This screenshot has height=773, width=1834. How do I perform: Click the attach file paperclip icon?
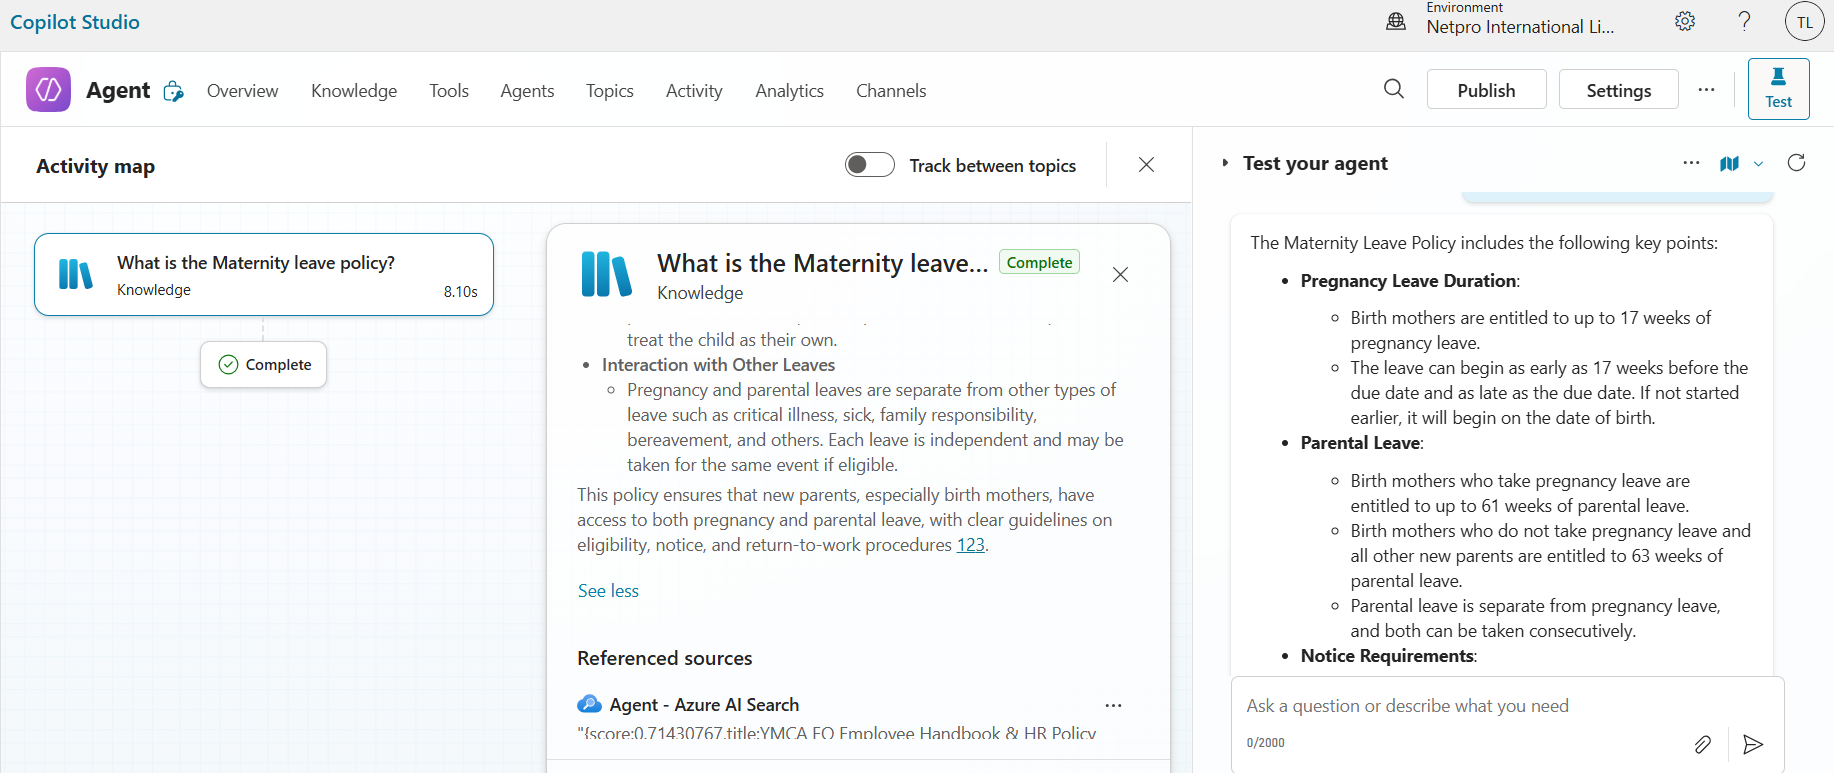pyautogui.click(x=1702, y=744)
